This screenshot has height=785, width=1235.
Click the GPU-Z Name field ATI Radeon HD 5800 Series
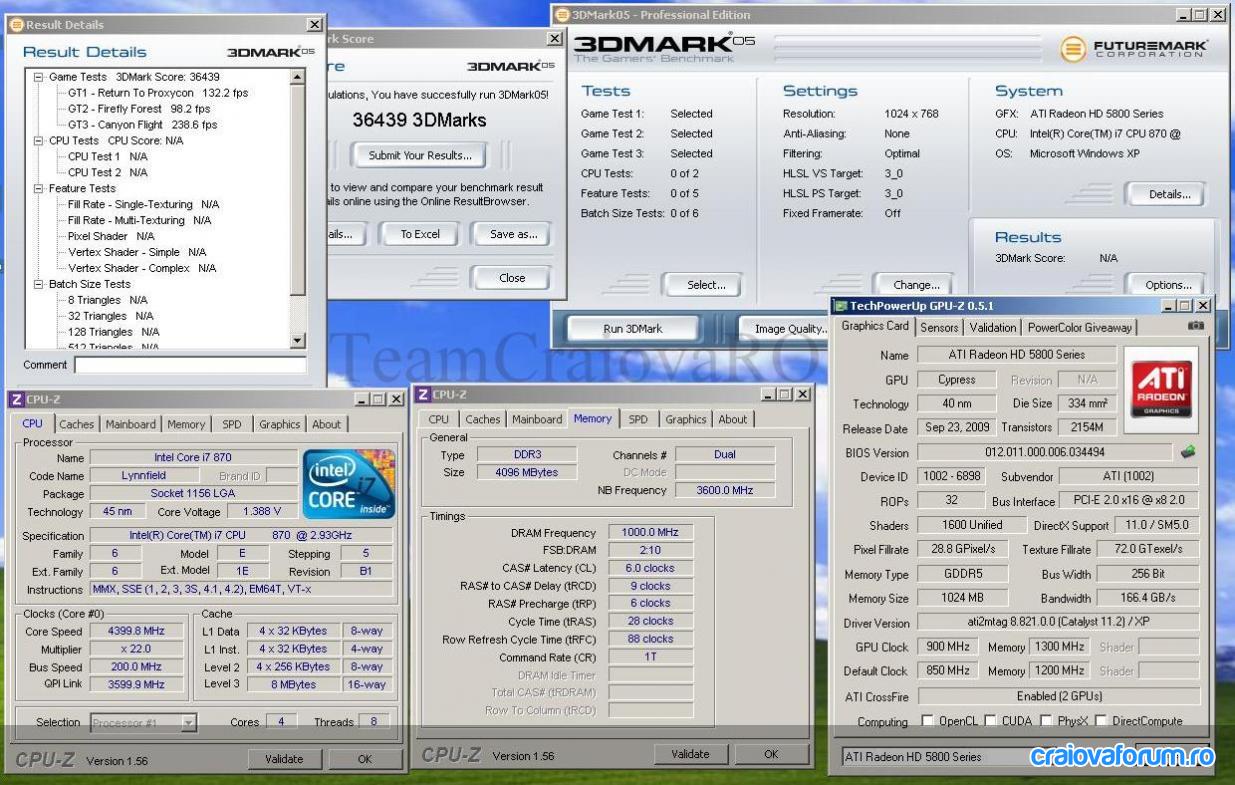1016,355
